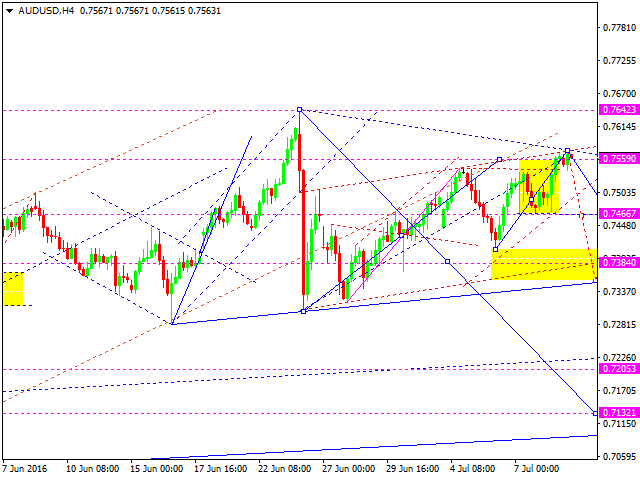Select trendline anchor at the 0.76423 peak
640x480 pixels.
tap(300, 109)
